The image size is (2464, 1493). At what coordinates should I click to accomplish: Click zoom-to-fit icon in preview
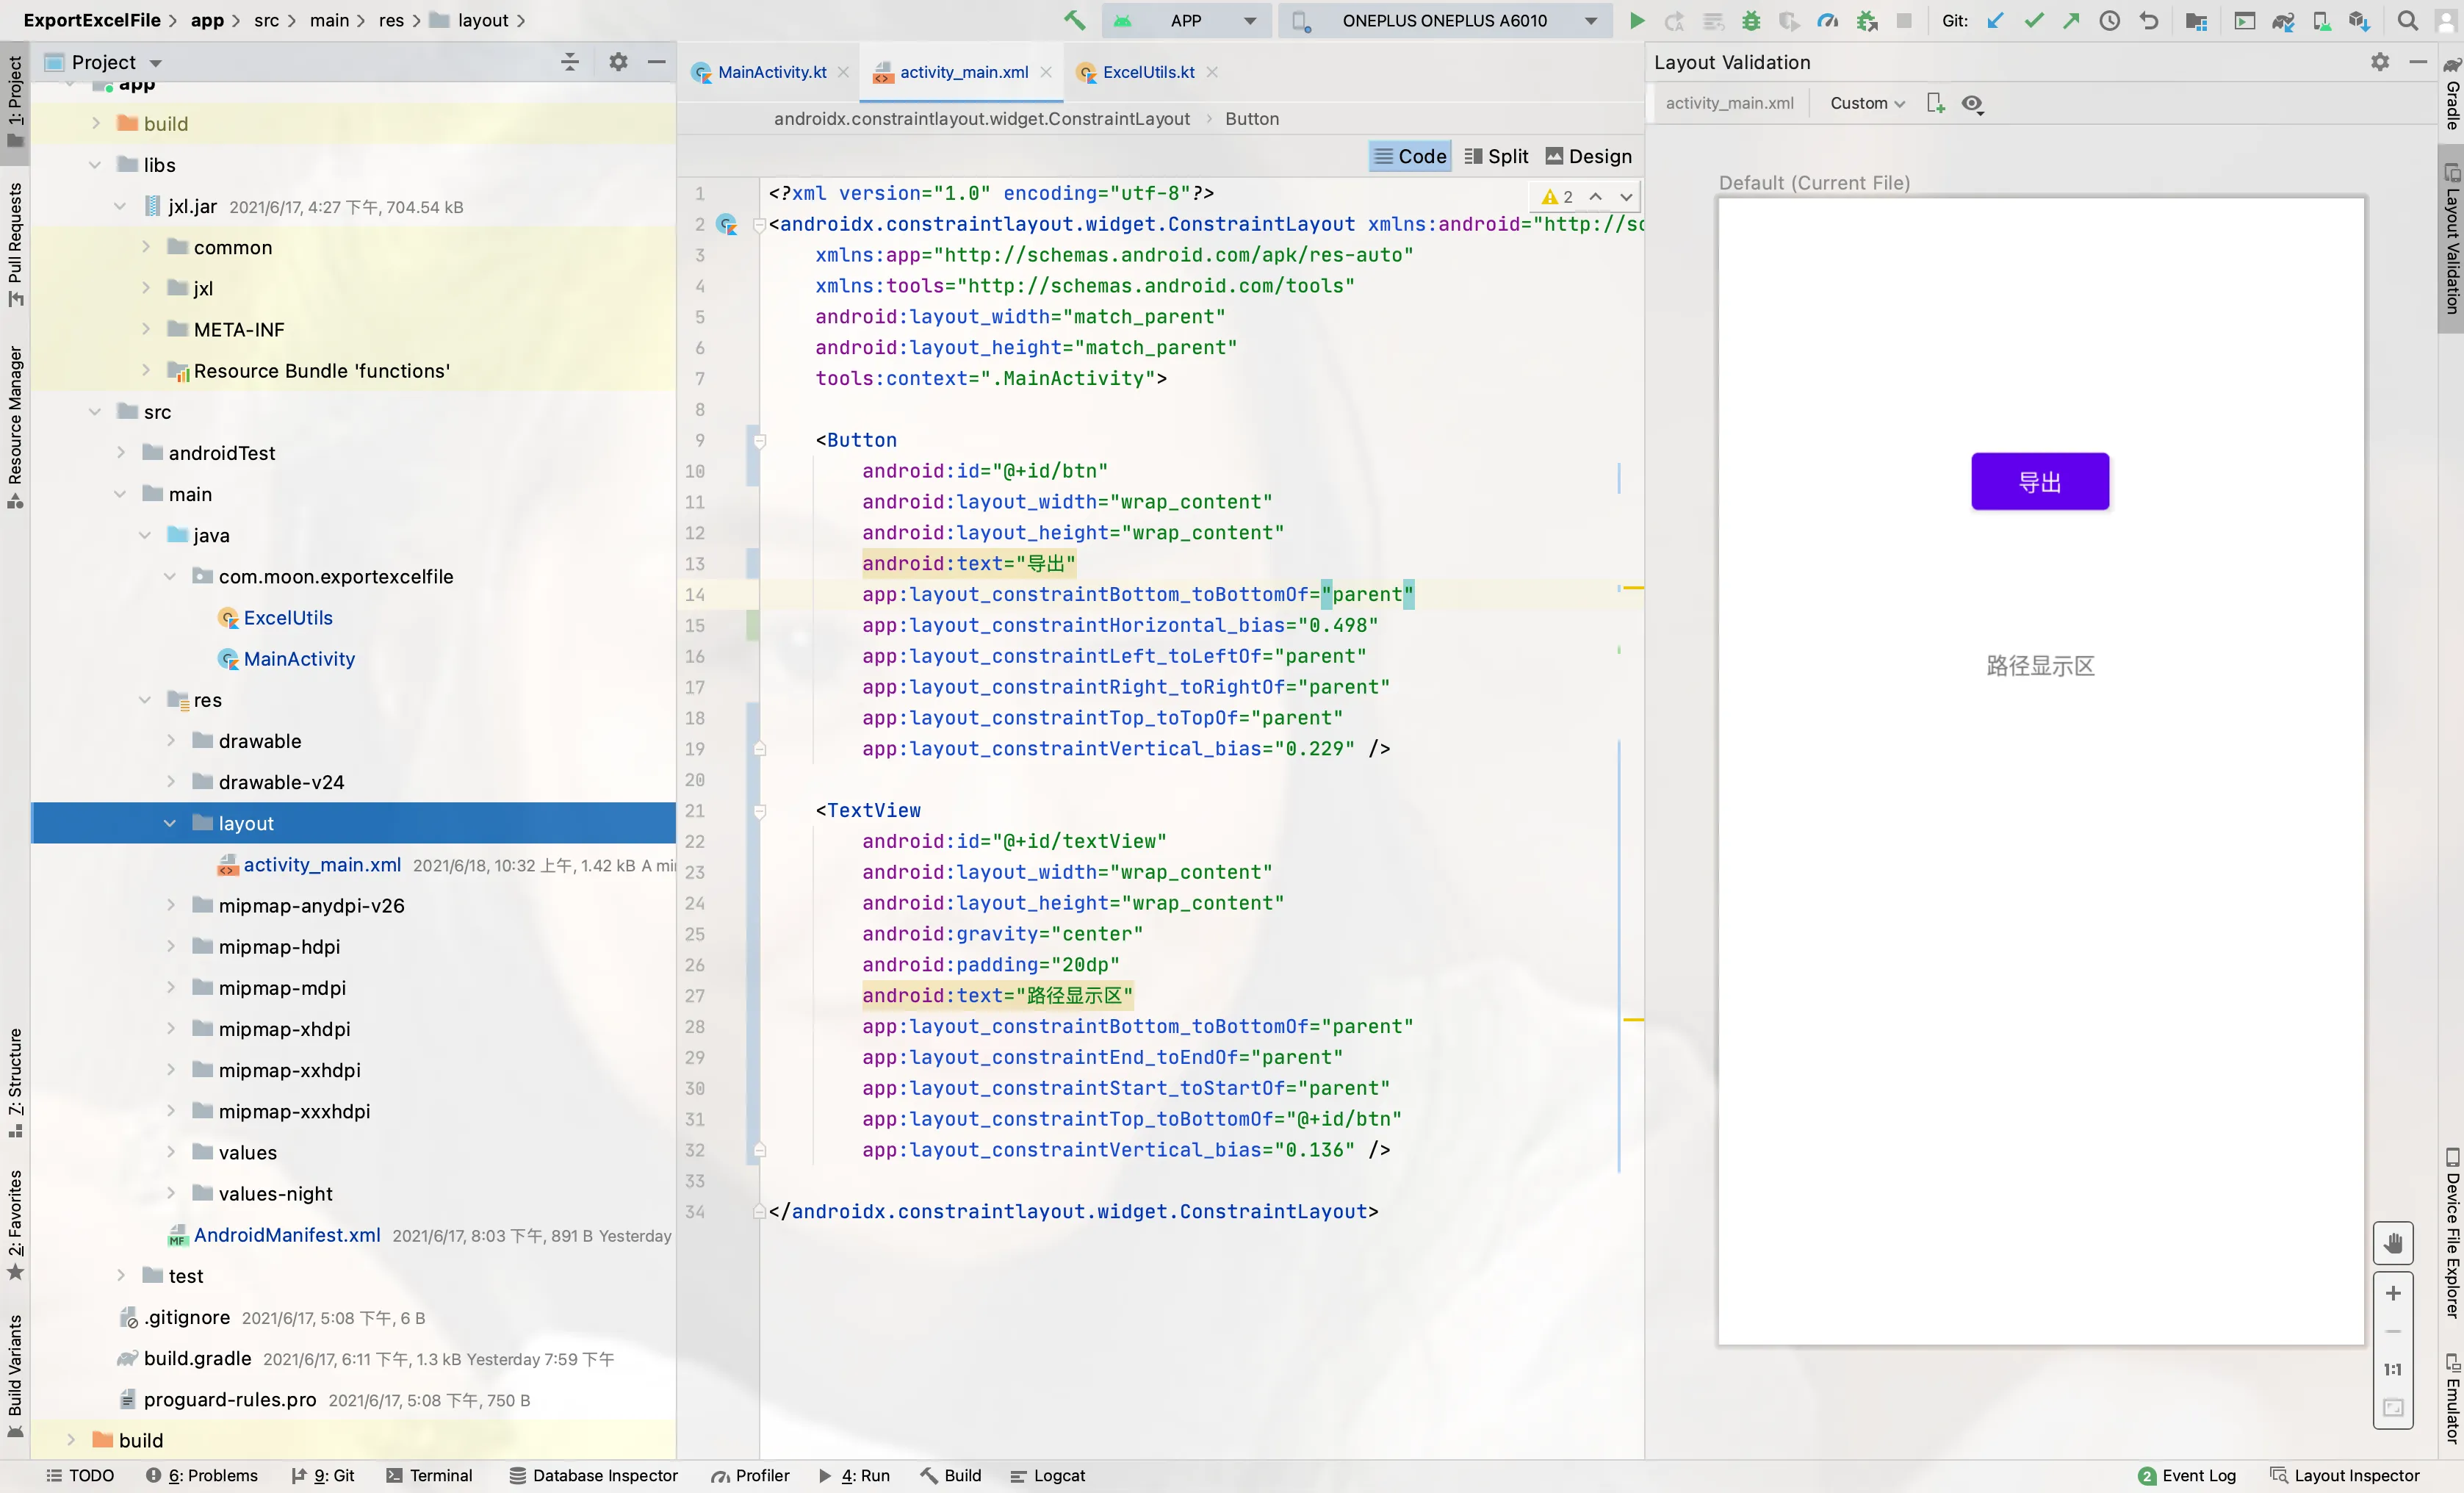[2393, 1408]
